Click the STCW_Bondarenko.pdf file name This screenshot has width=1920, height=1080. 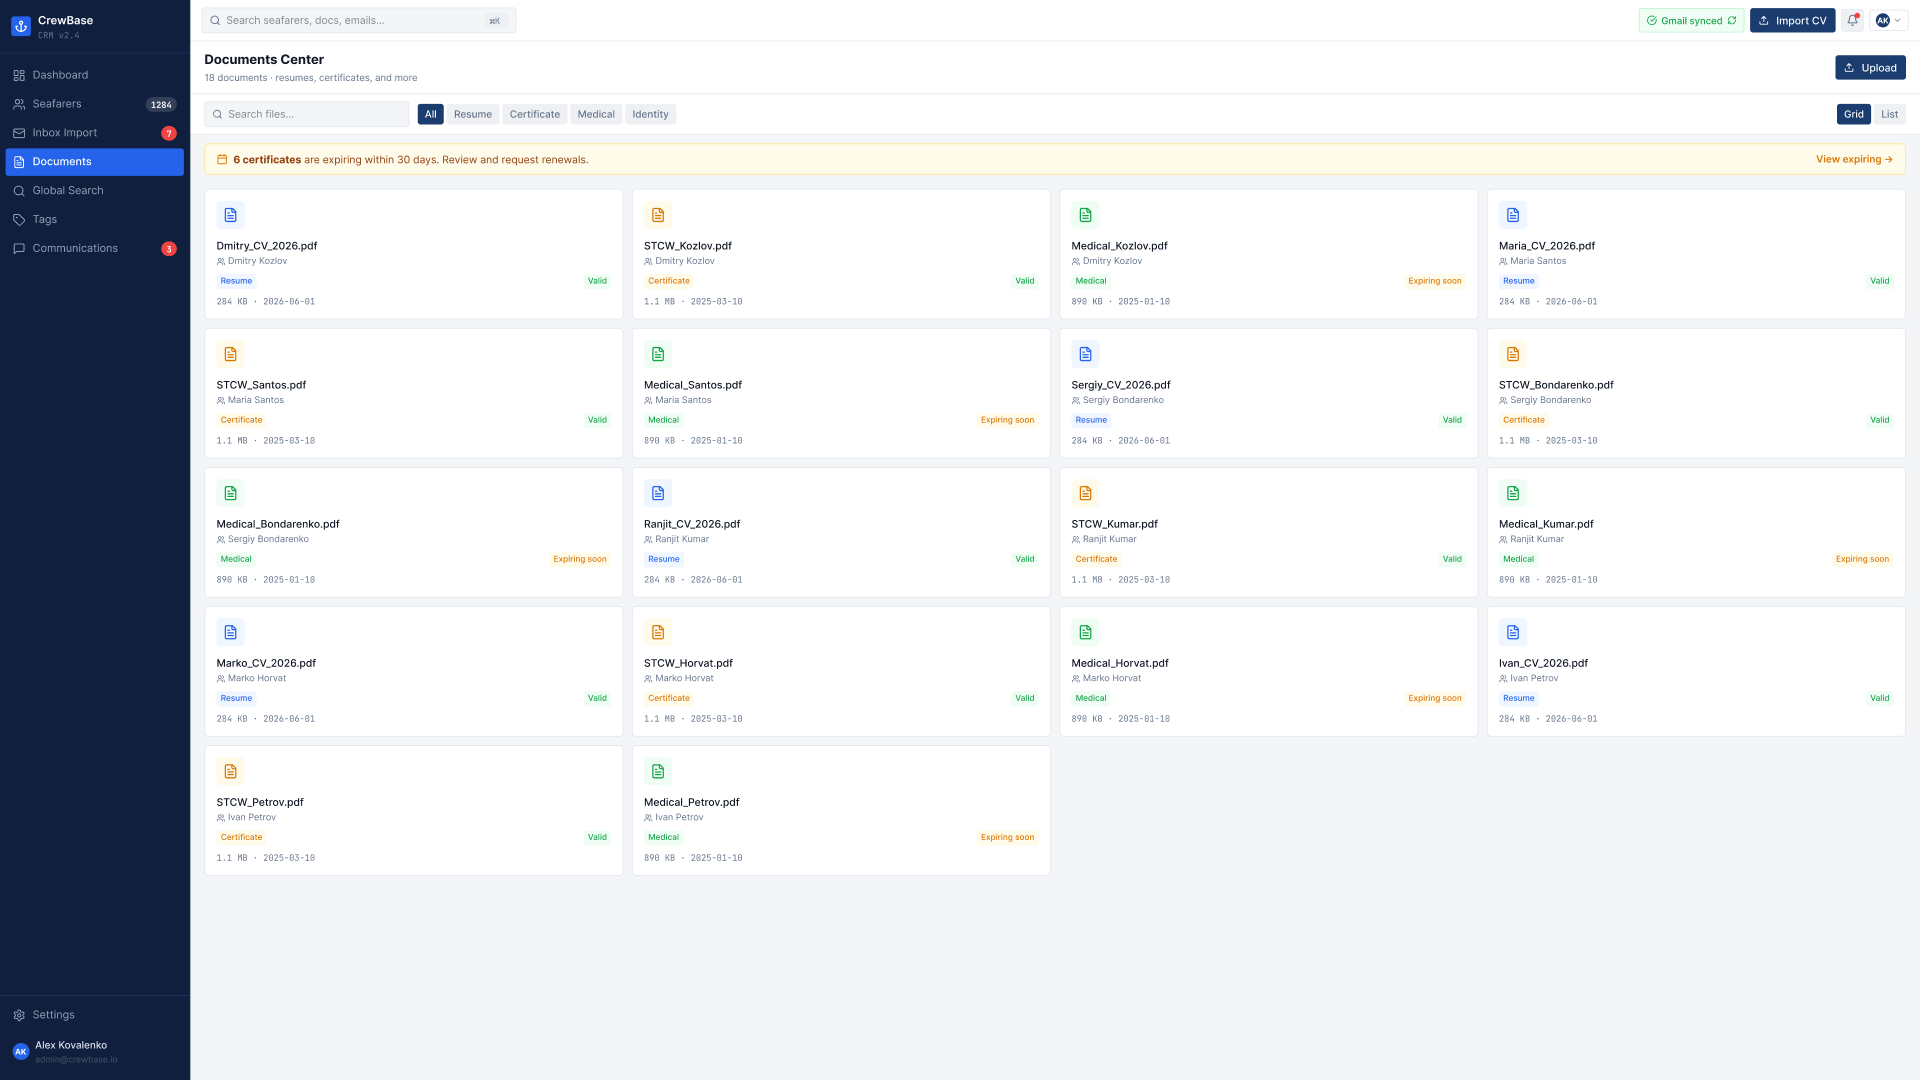click(x=1556, y=385)
